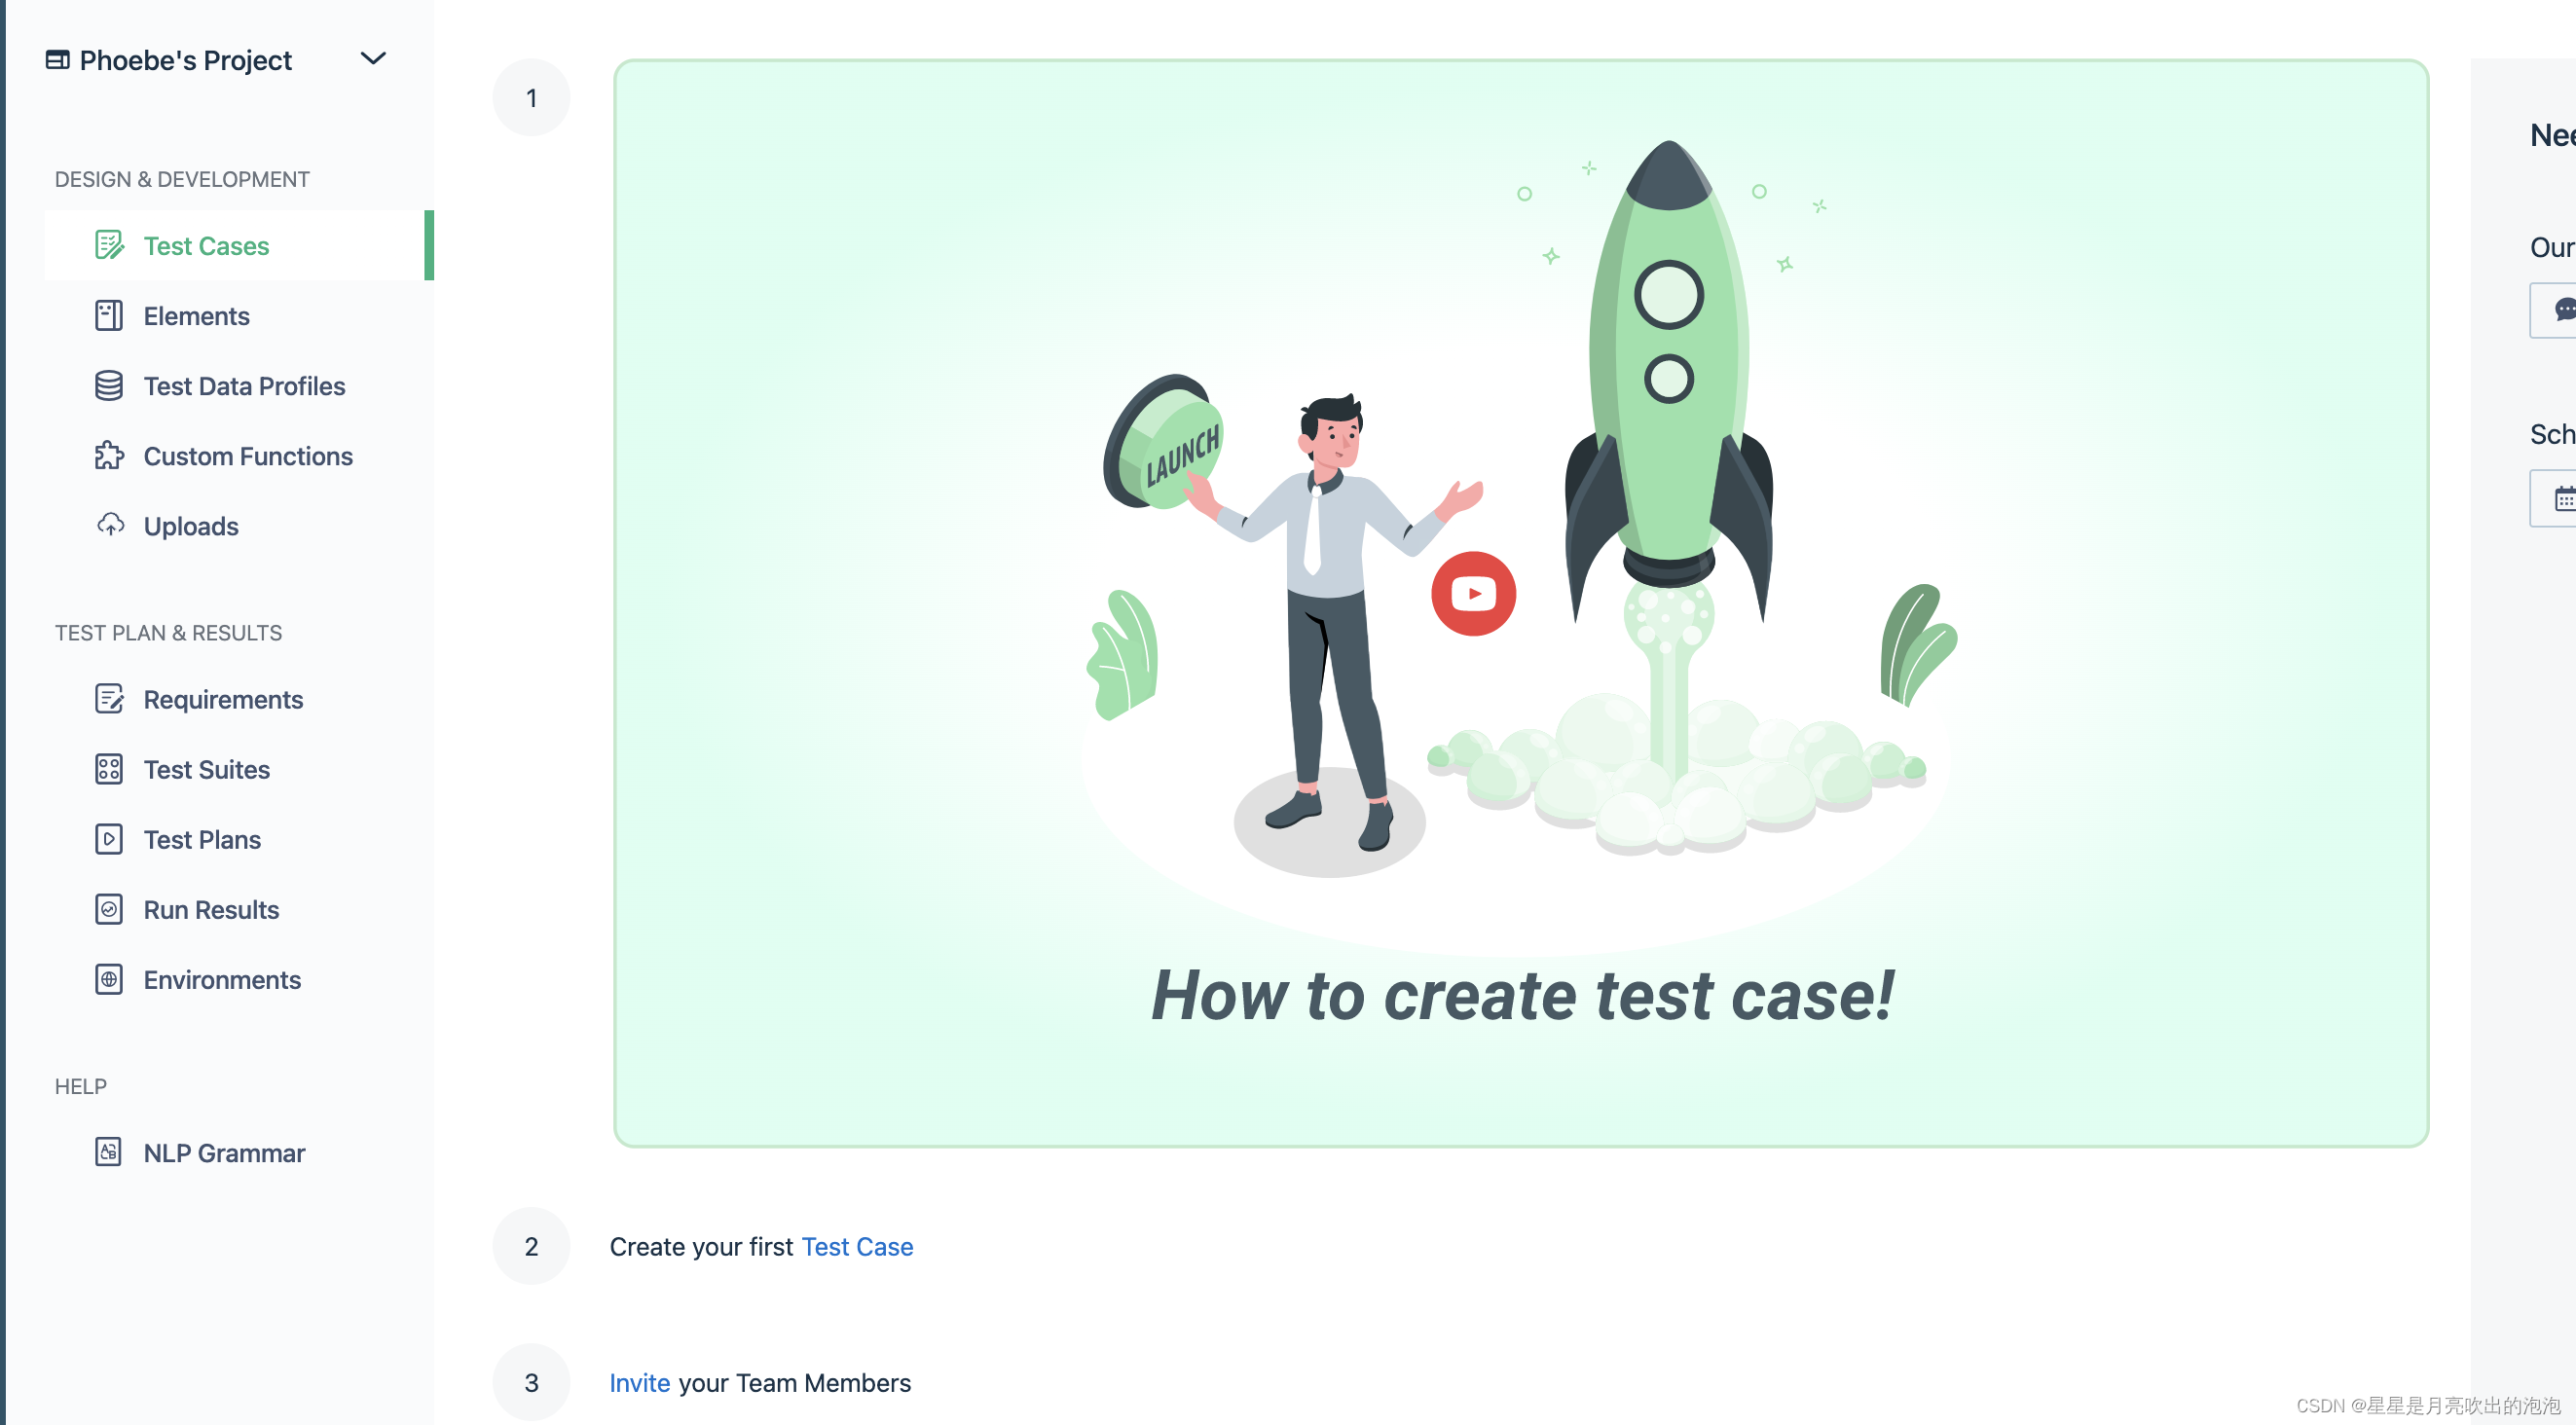Click the Custom Functions puzzle icon
Screen dimensions: 2576x1425
coord(109,455)
